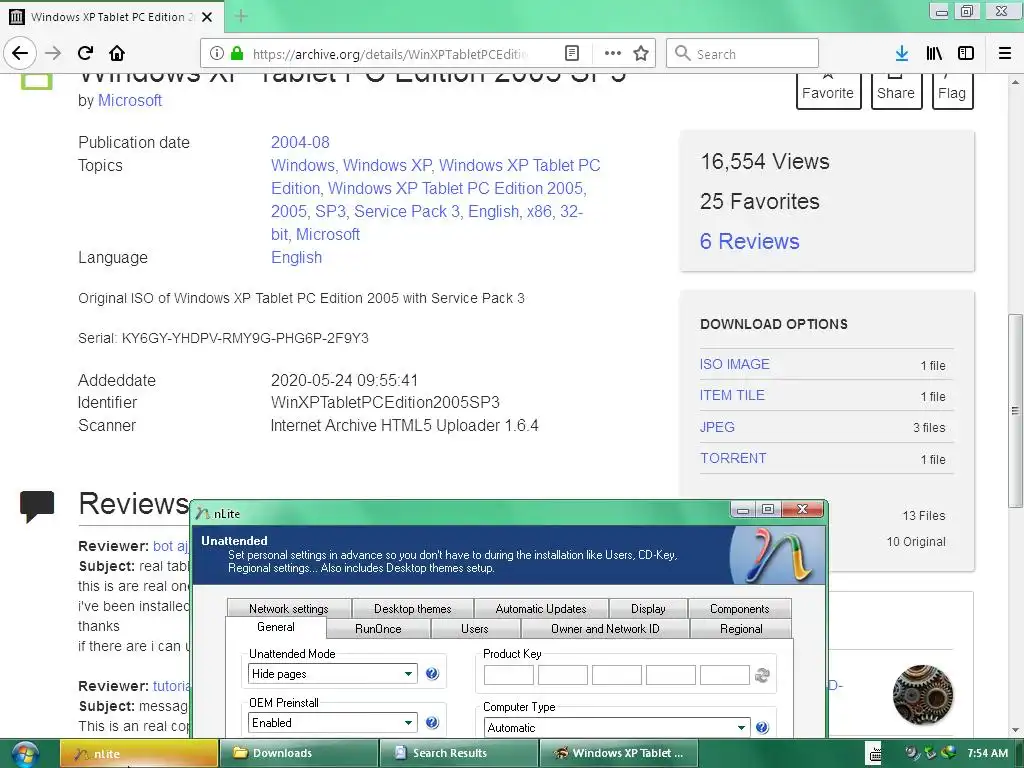Click help icon beside OEM Preinstall dropdown
1024x768 pixels.
click(432, 722)
